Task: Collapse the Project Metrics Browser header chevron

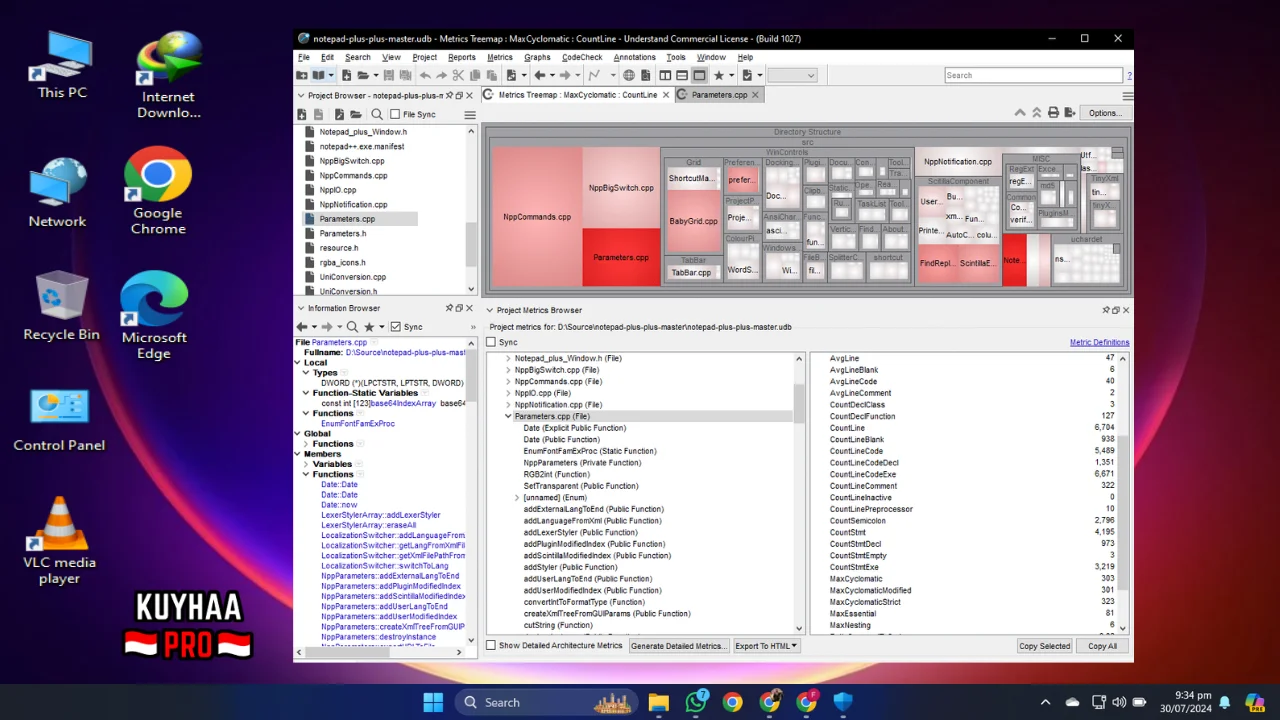Action: [x=490, y=310]
